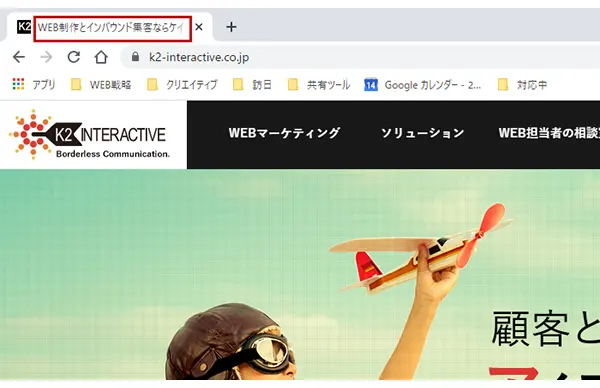
Task: Open the 共有ツール bookmark folder
Action: 319,85
